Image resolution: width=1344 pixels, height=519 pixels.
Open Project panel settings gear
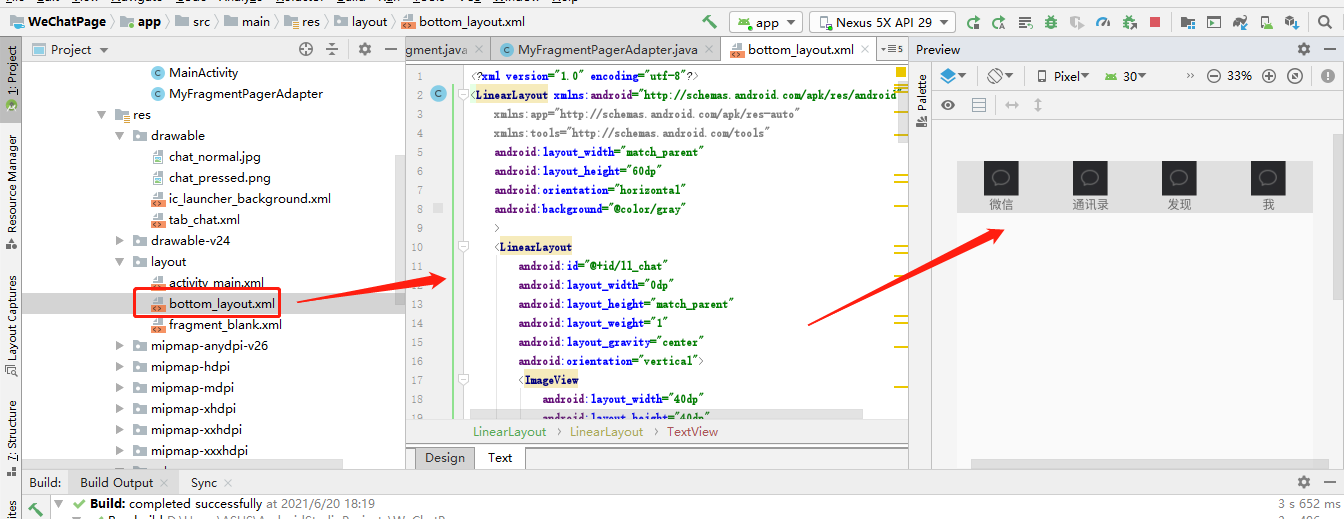365,49
